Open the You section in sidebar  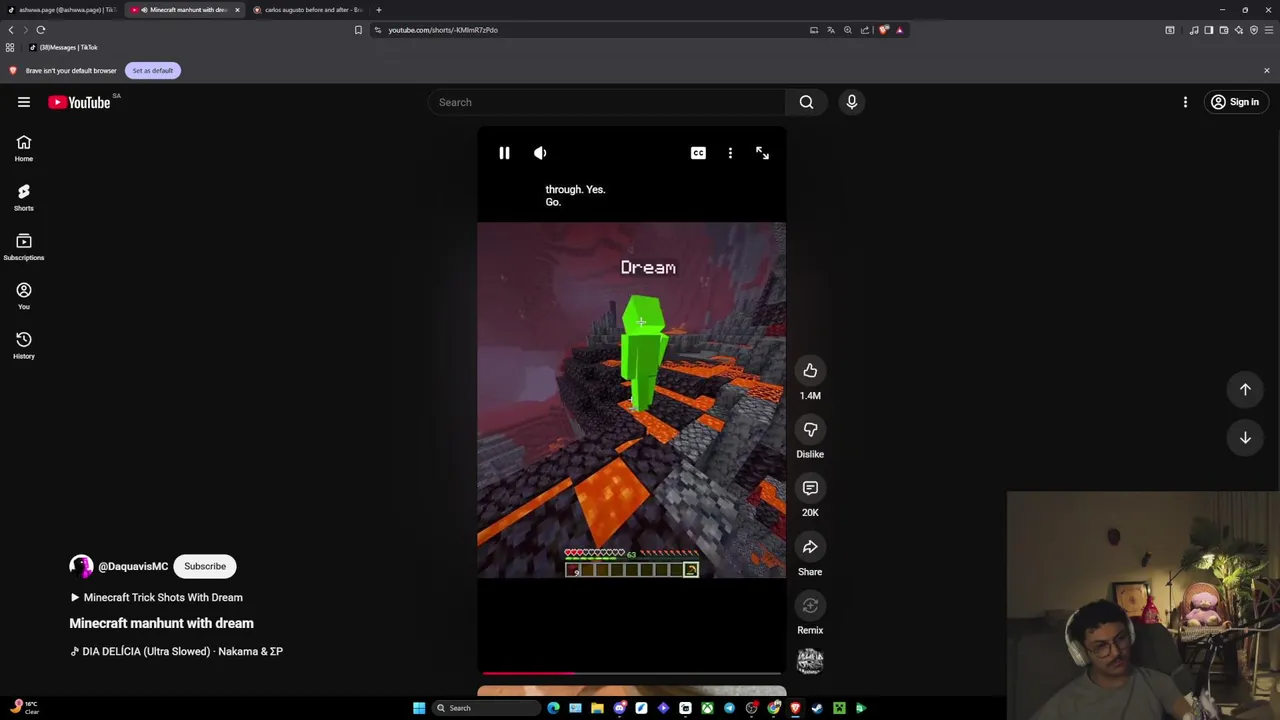(x=24, y=296)
